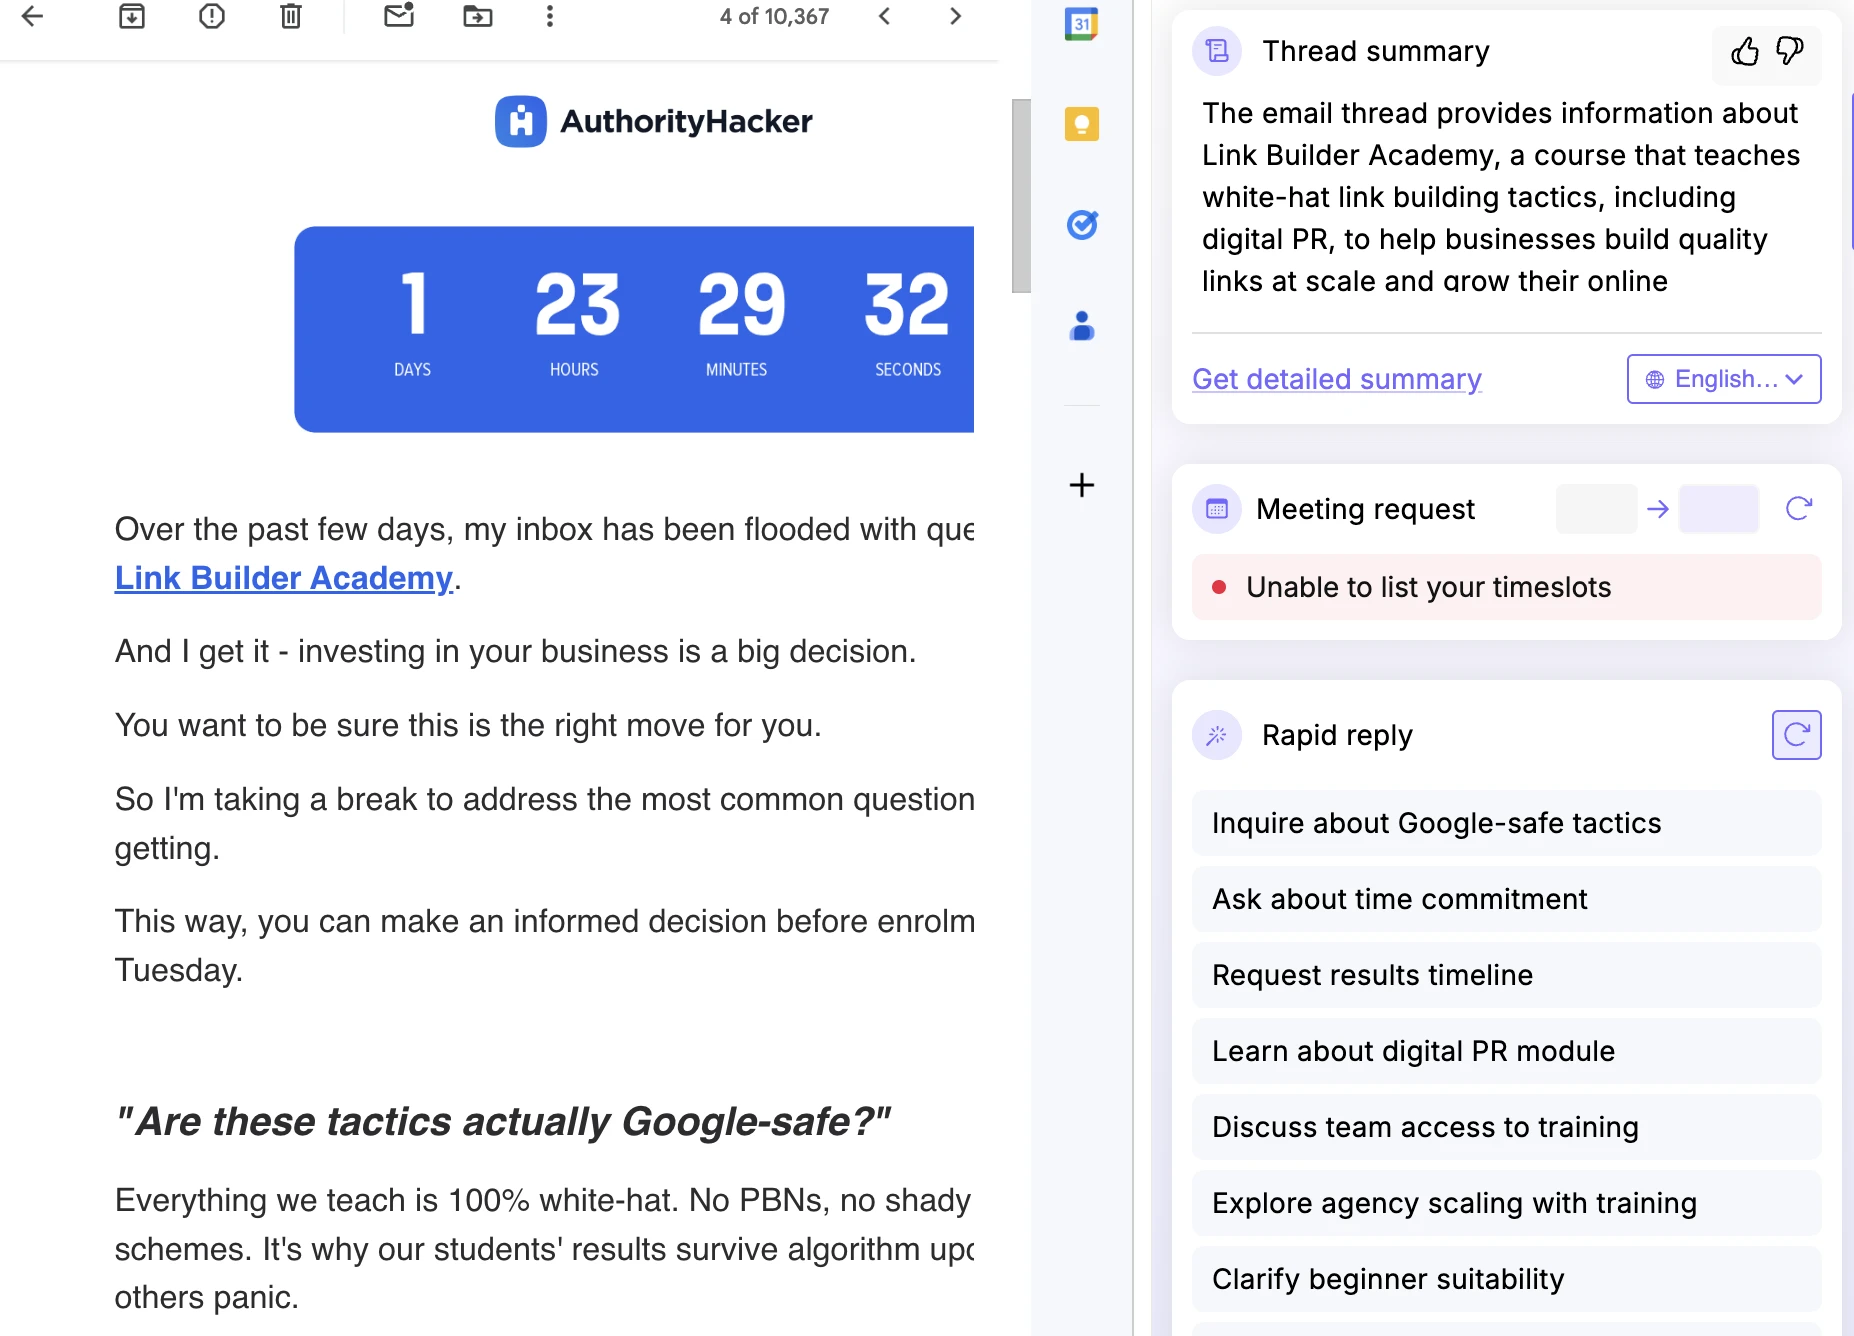Delete email with trash icon
This screenshot has width=1854, height=1336.
[291, 16]
